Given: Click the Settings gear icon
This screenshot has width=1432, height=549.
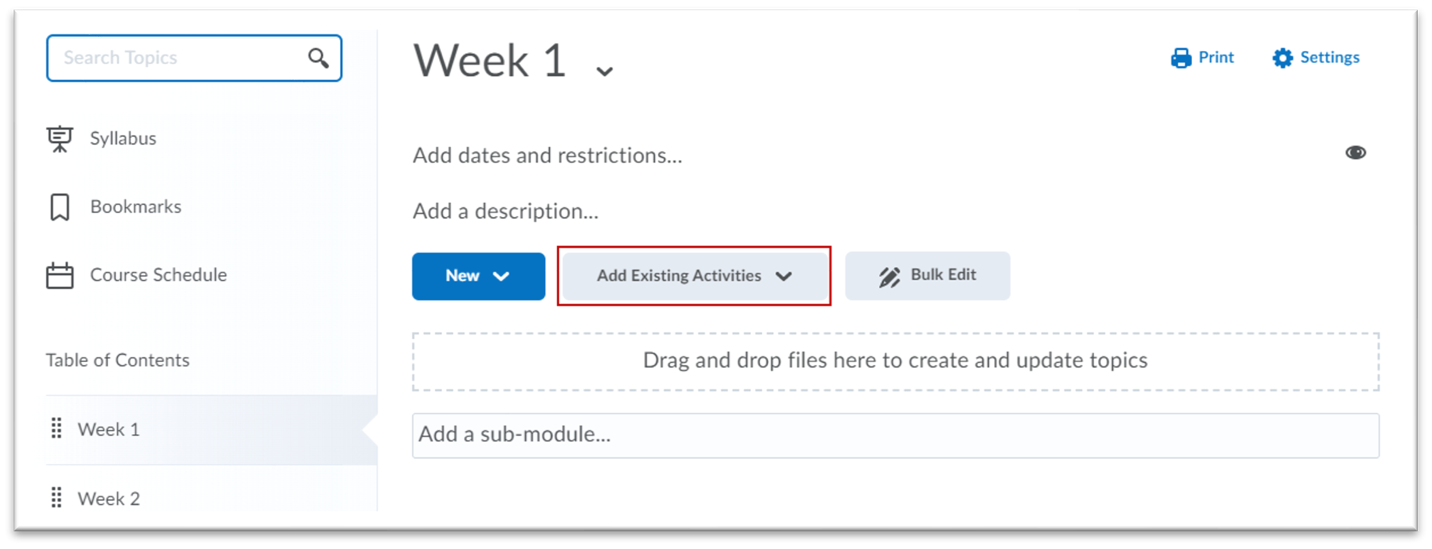Looking at the screenshot, I should [x=1282, y=58].
